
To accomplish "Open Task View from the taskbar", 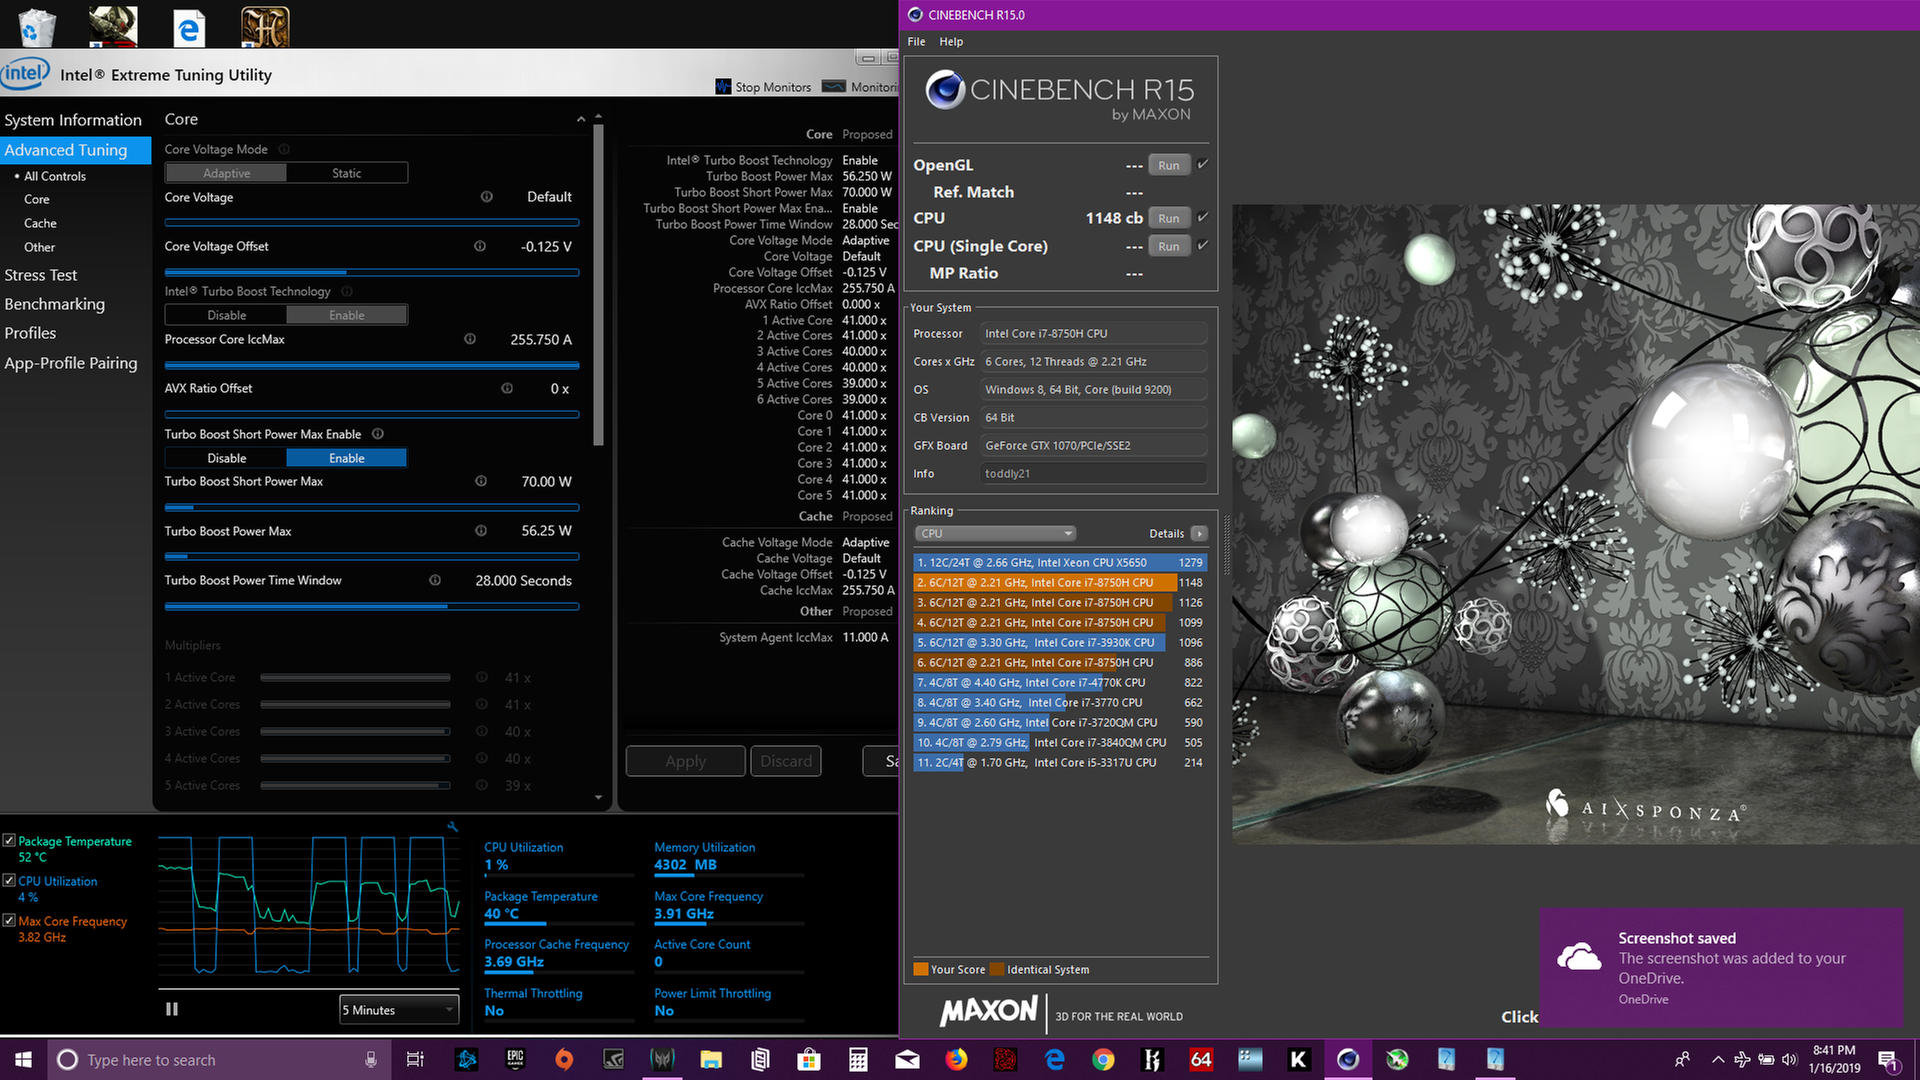I will [415, 1059].
